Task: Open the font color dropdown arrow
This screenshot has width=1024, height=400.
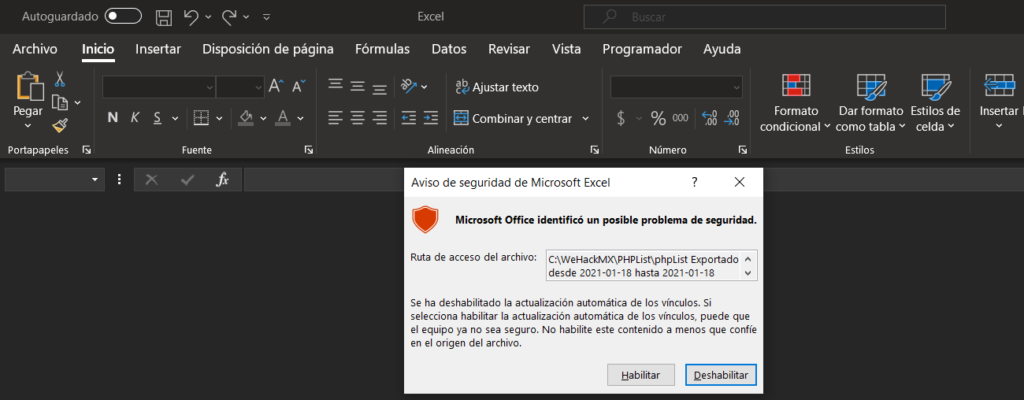Action: 300,119
